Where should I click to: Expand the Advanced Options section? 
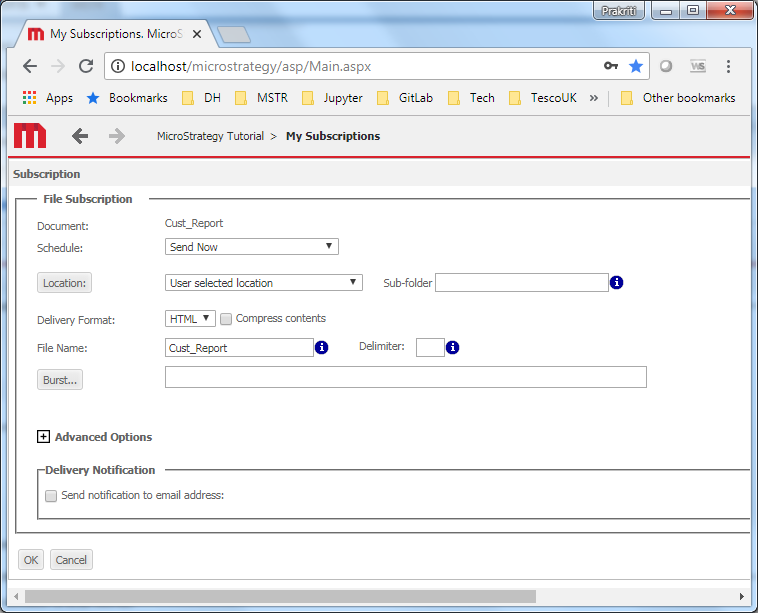[43, 437]
